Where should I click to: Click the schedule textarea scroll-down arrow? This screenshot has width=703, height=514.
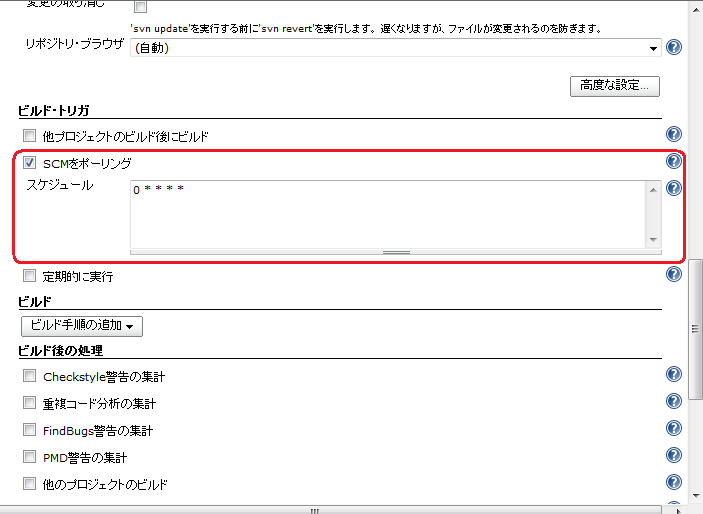653,240
